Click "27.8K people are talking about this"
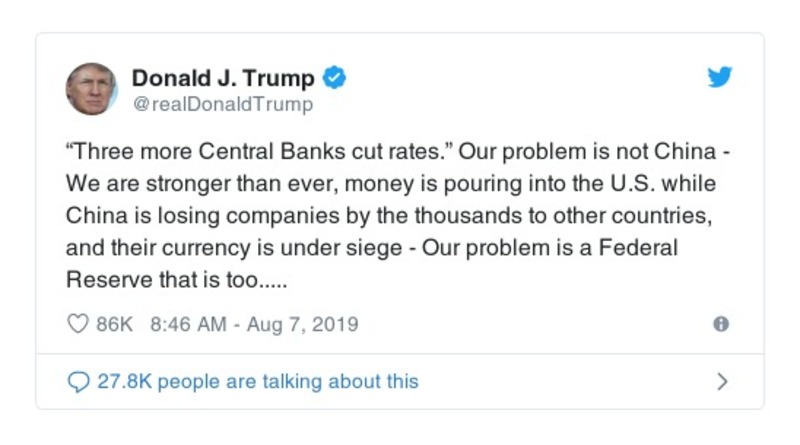Screen dimensions: 800x445 [x=258, y=381]
